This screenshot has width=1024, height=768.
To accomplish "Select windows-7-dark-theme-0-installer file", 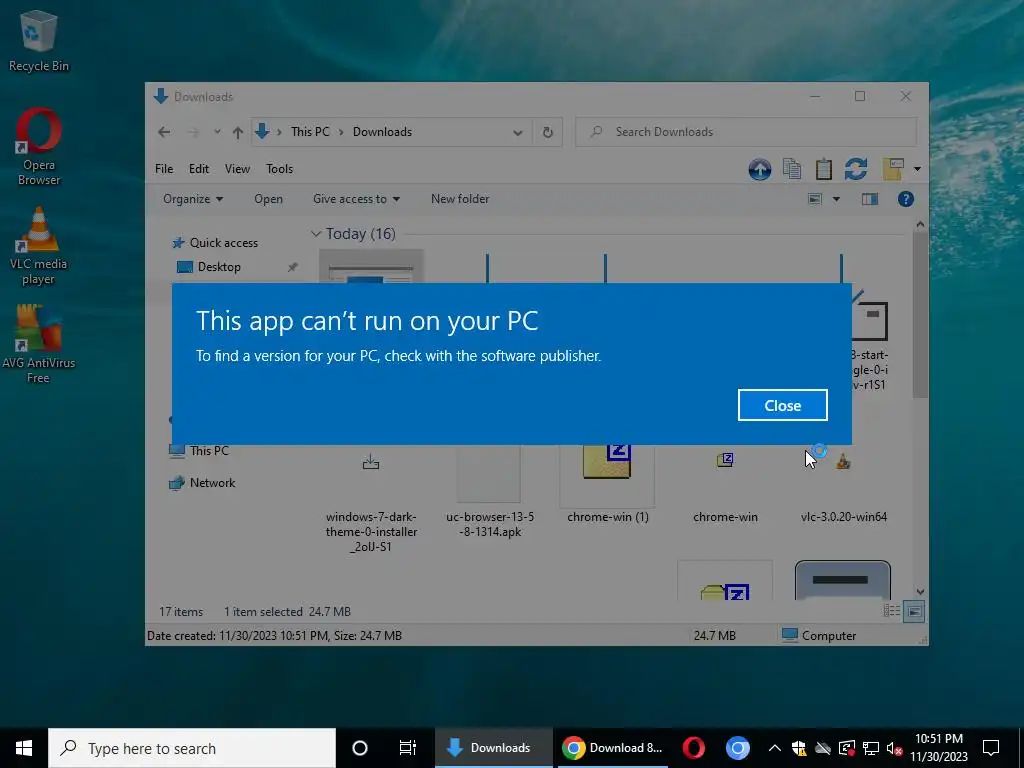I will click(x=371, y=500).
